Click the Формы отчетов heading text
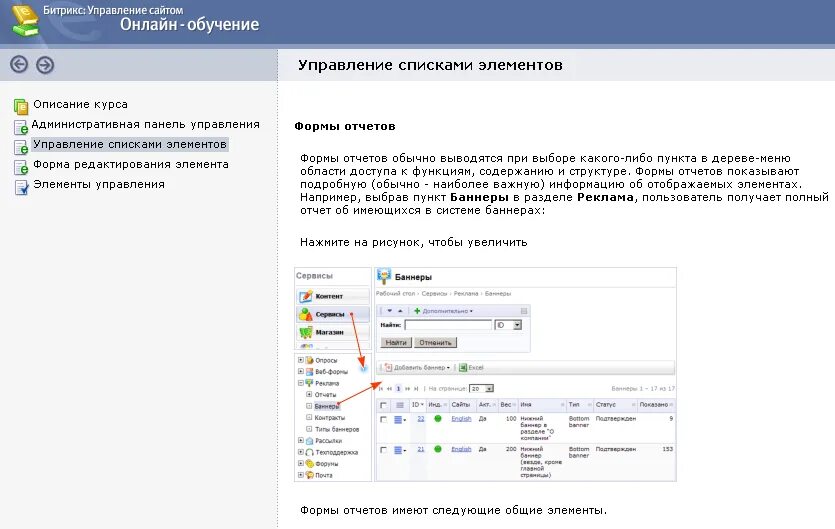The width and height of the screenshot is (835, 529). 345,126
